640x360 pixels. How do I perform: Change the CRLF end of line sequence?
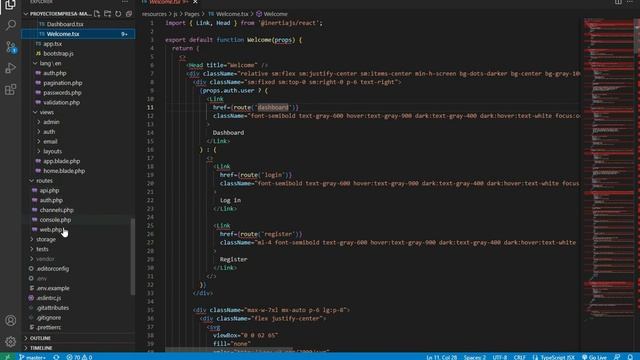(520, 357)
